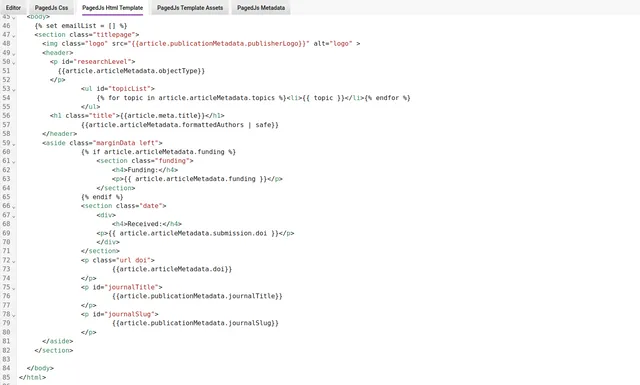Collapse the code fold at line 47
Viewport: 640px width, 385px height.
pyautogui.click(x=14, y=36)
